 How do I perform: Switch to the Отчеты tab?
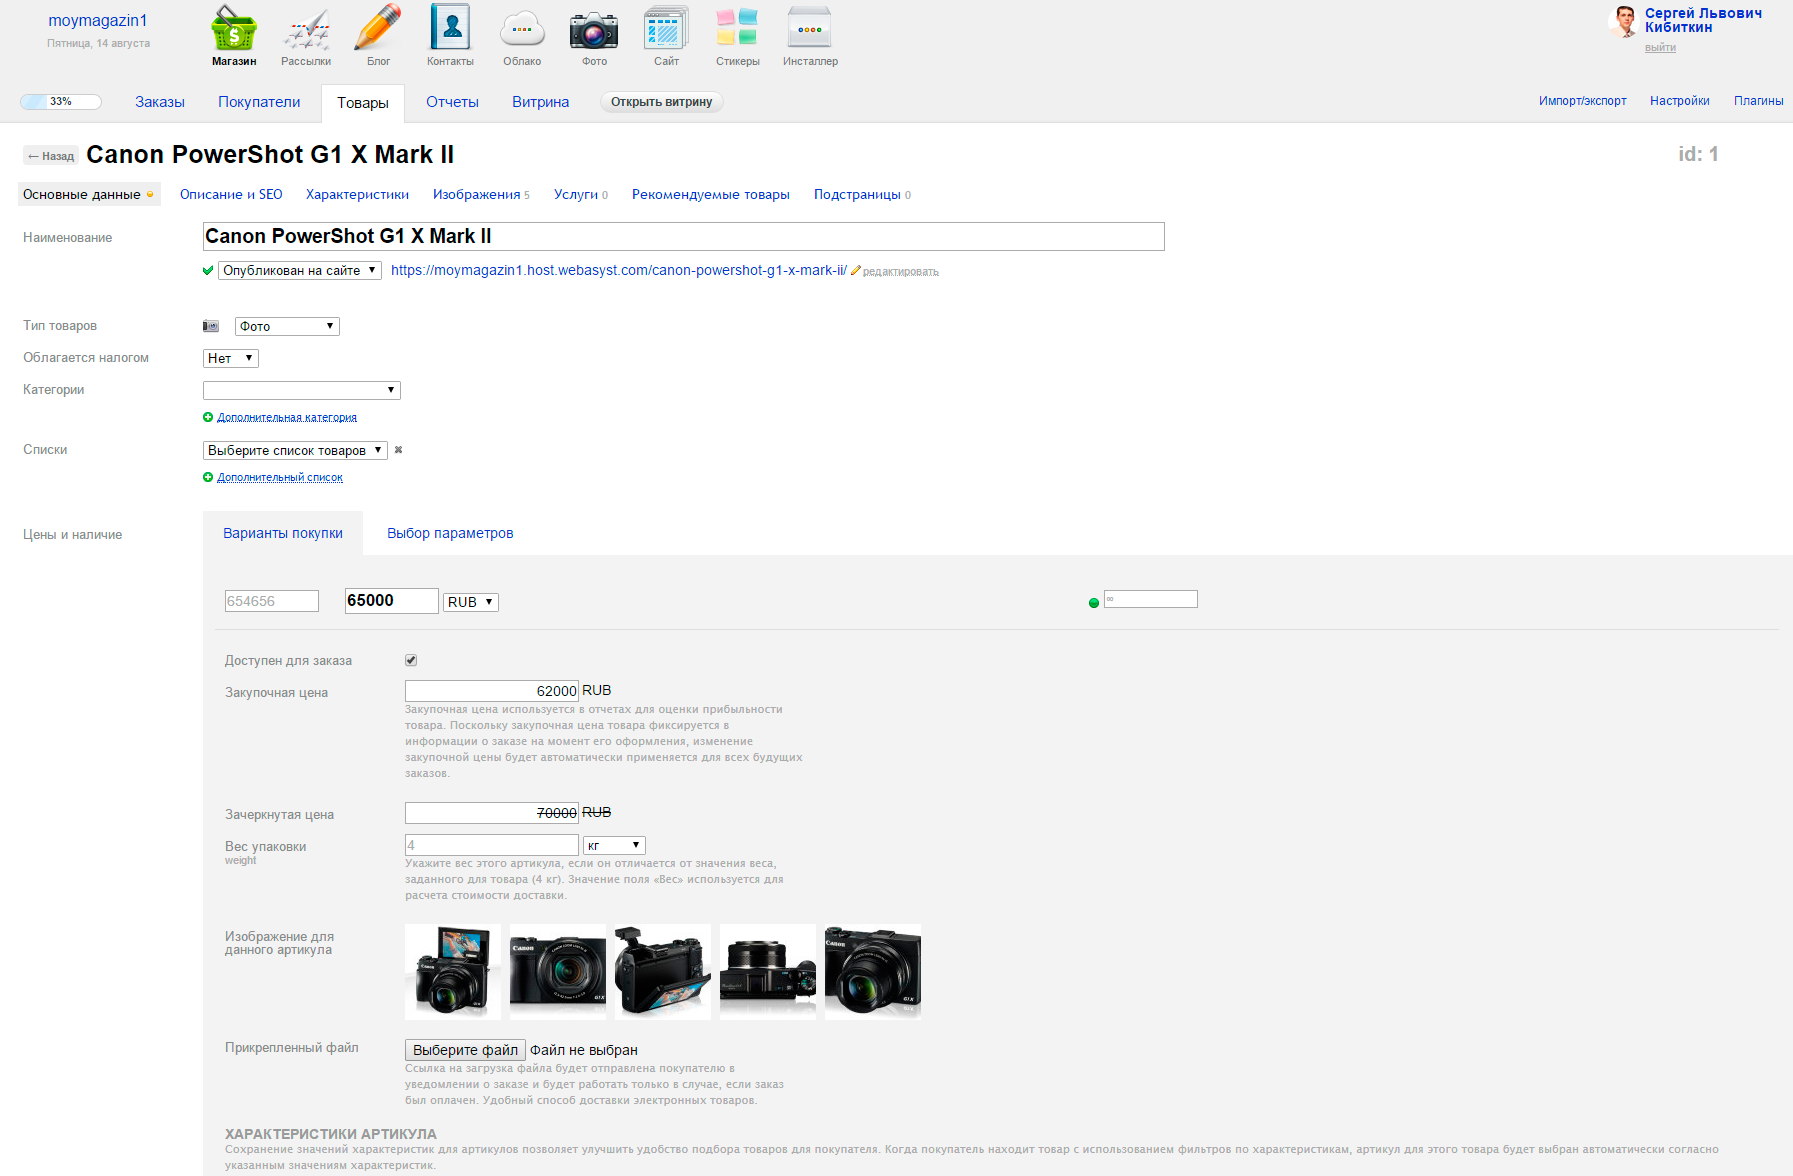[452, 102]
